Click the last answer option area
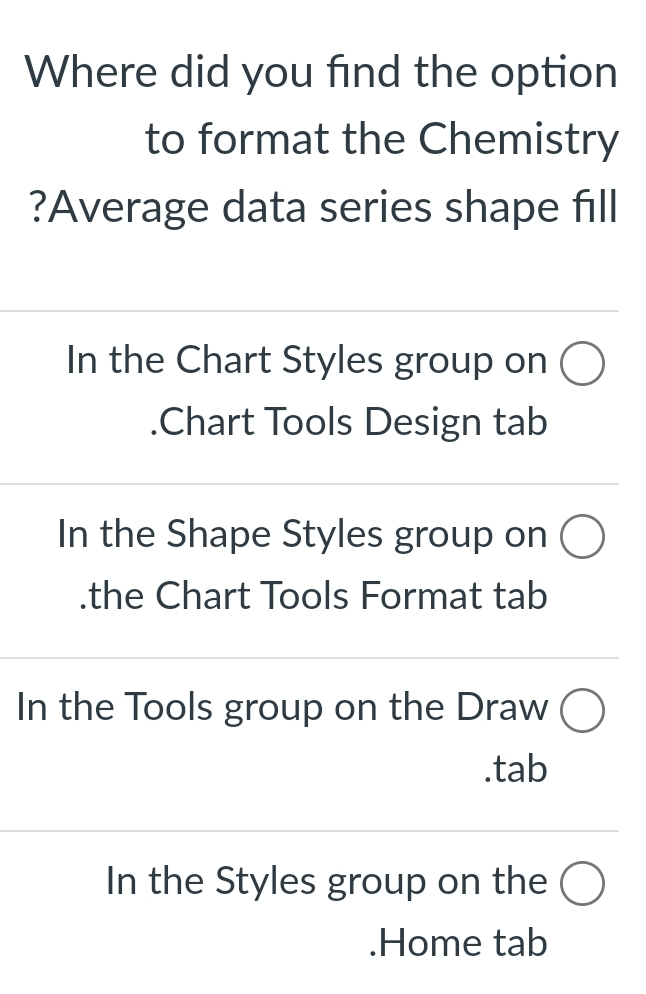The height and width of the screenshot is (994, 646). (327, 910)
